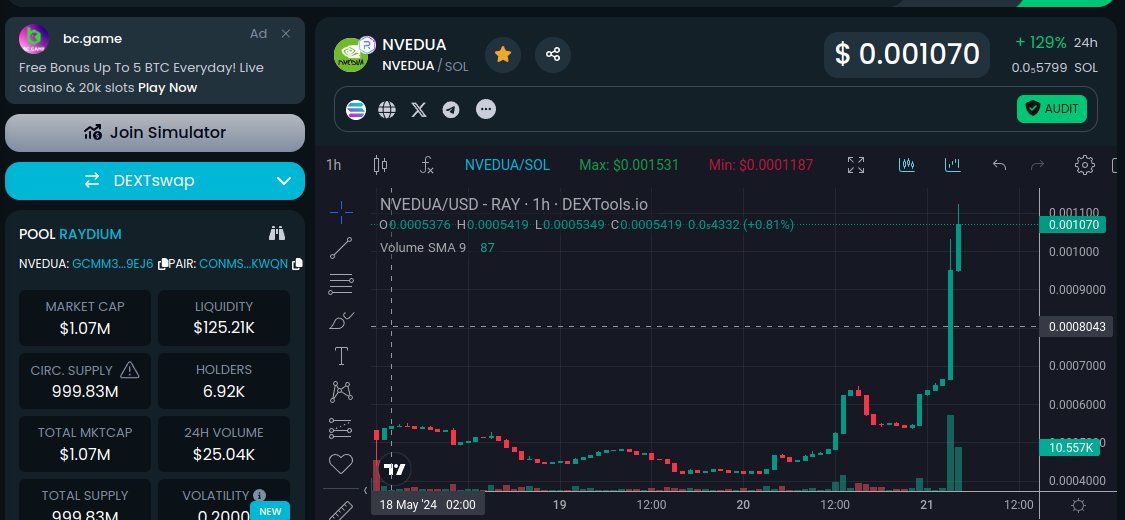Open the token's Telegram channel
Screen dimensions: 1125x520
pos(451,110)
